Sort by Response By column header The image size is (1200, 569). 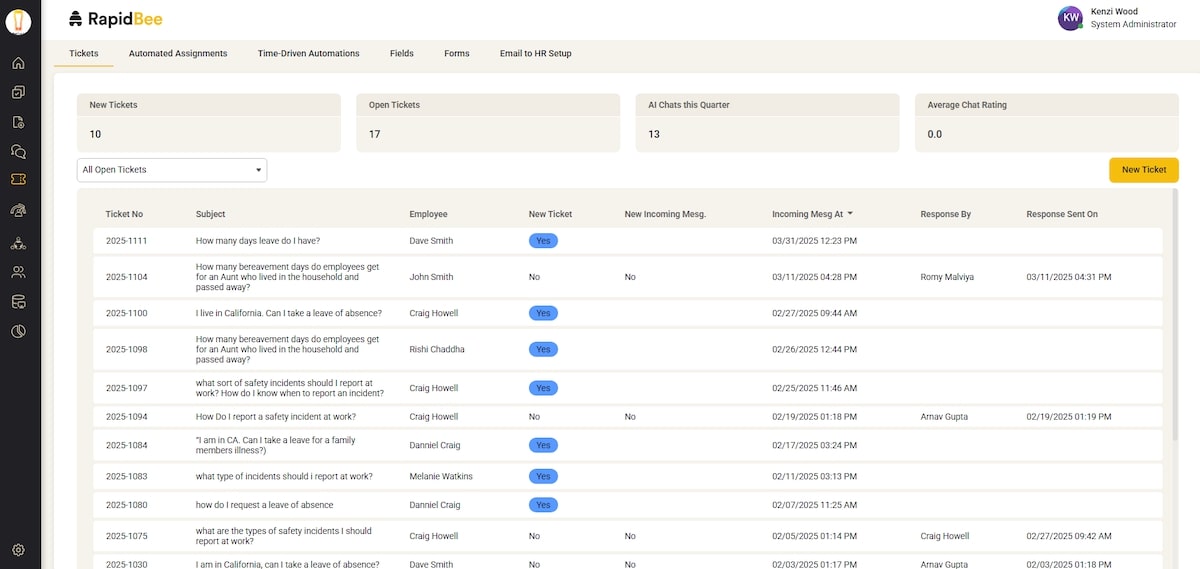945,214
